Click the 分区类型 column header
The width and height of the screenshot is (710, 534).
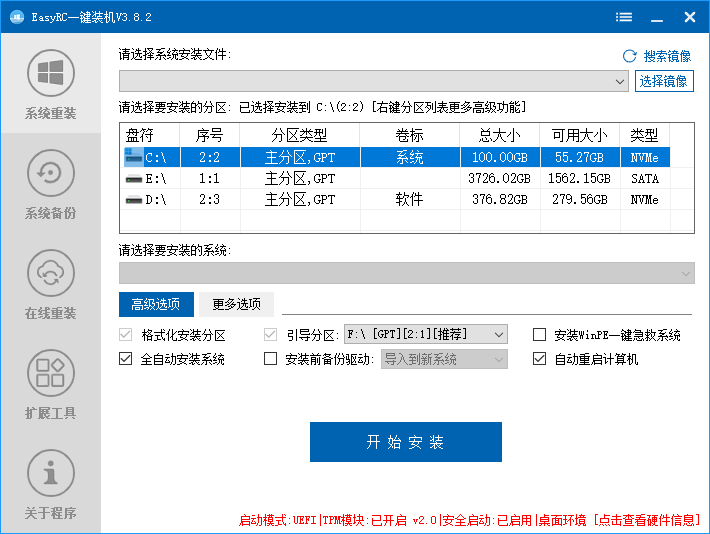pyautogui.click(x=300, y=135)
